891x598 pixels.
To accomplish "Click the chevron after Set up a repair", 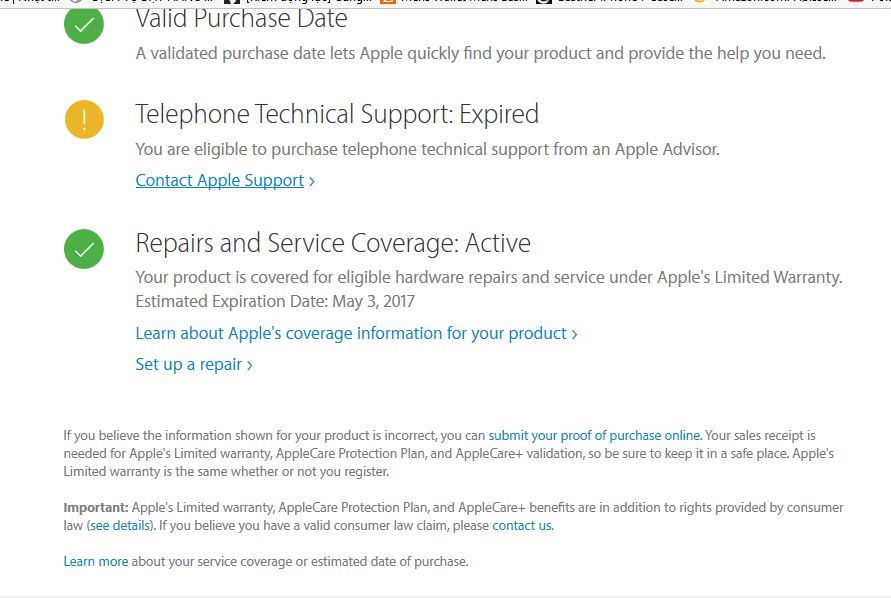I will coord(250,365).
